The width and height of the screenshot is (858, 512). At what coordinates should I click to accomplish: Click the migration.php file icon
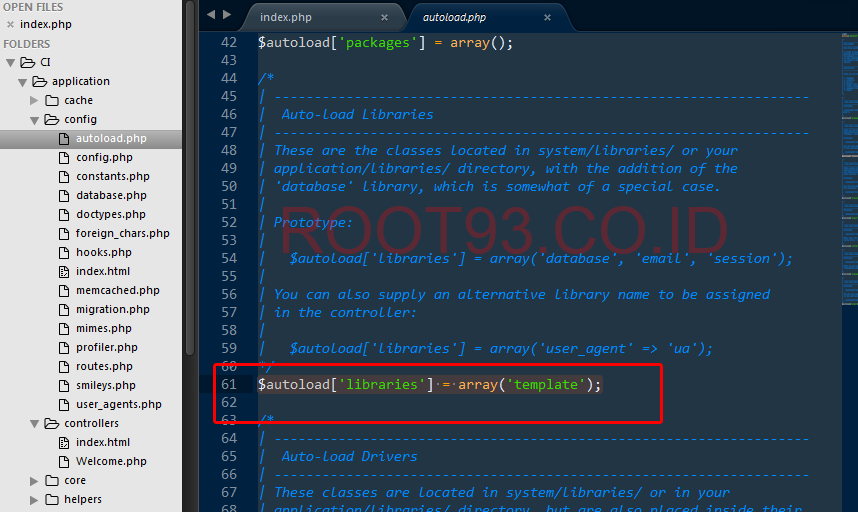pyautogui.click(x=64, y=310)
